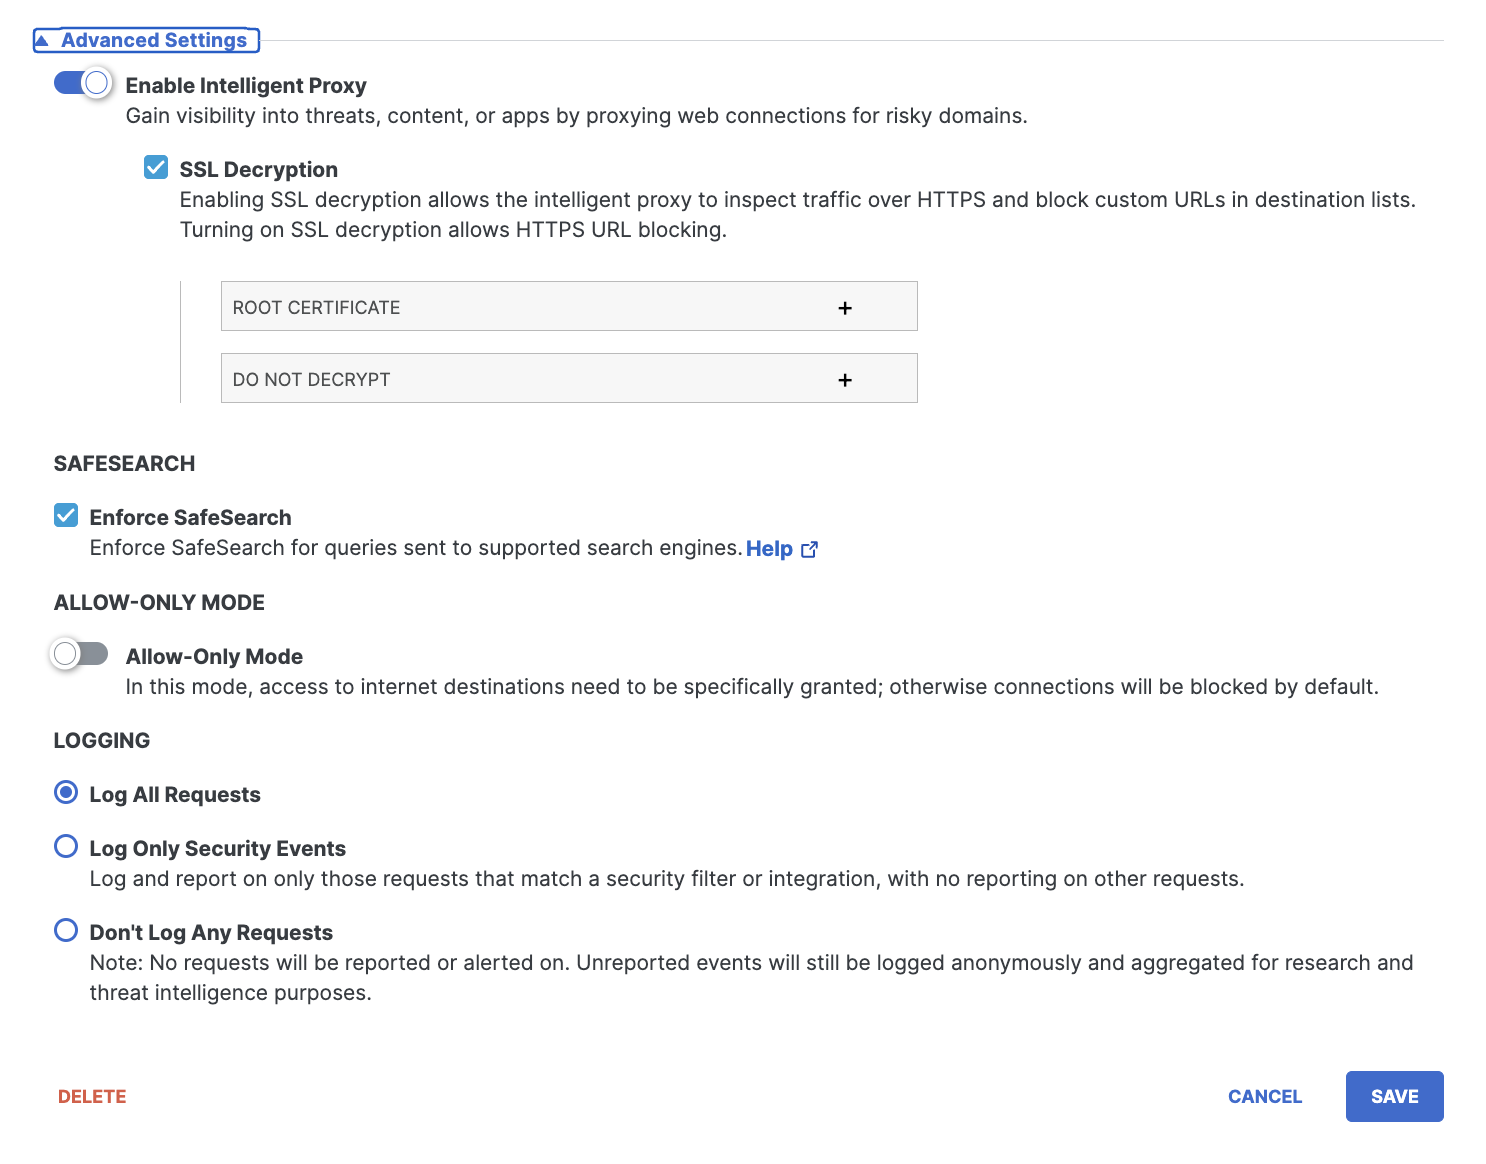Disable the Enable Intelligent Proxy toggle
1486x1164 pixels.
82,83
